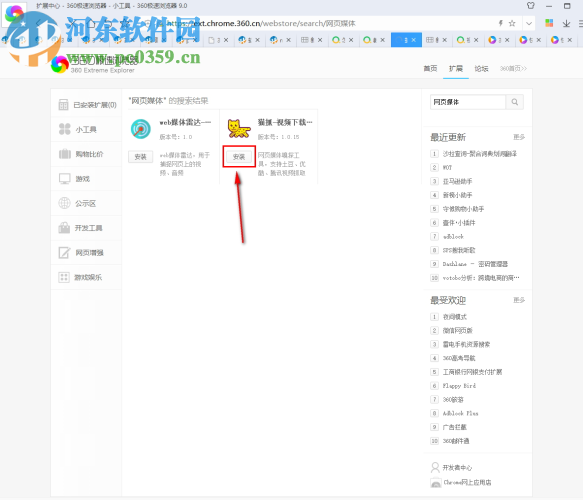Viewport: 583px width, 500px height.
Task: Open the skin shirt icon in title bar
Action: click(x=531, y=6)
